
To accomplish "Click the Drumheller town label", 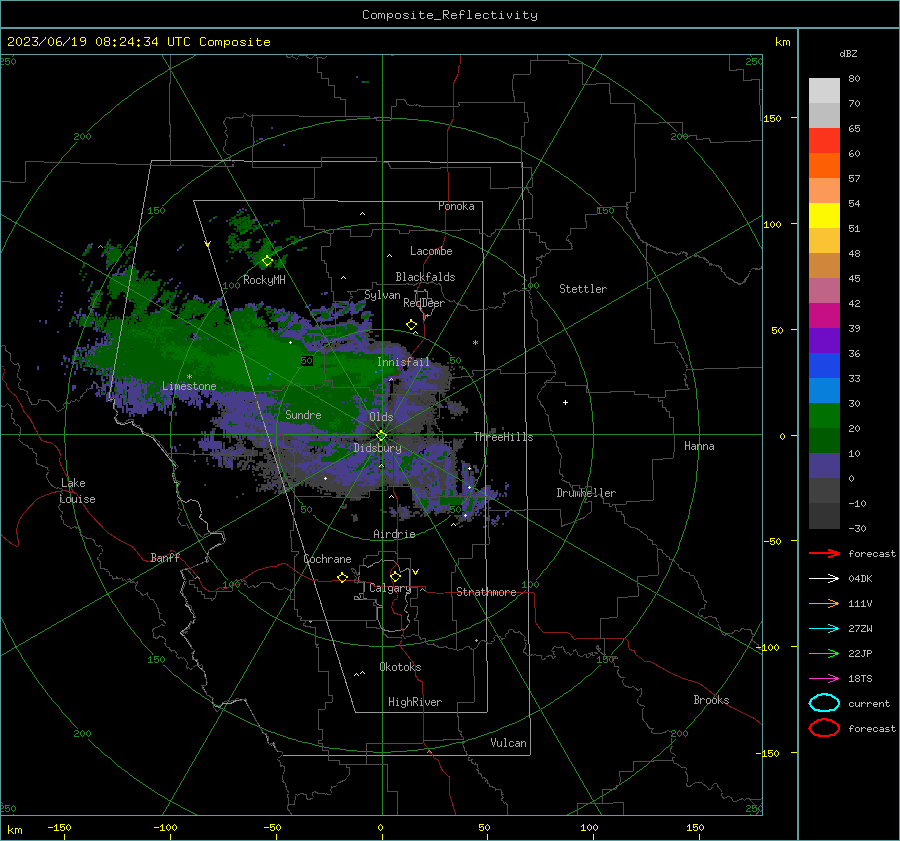I will 586,493.
